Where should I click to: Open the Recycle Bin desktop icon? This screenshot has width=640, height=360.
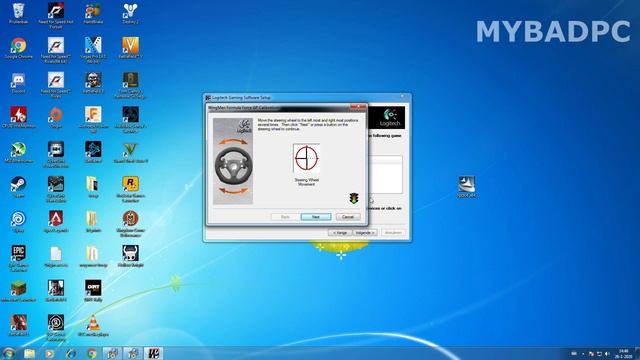18,13
